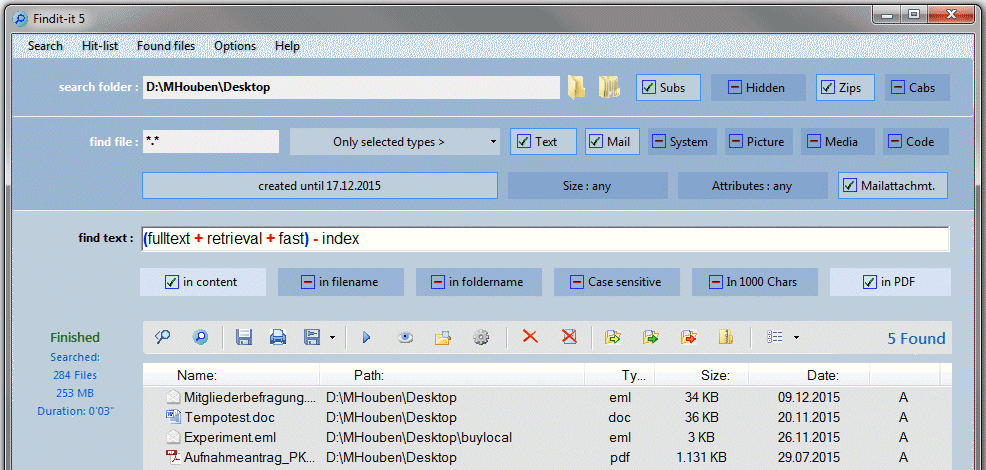
Task: Enable the Code file type
Action: [916, 142]
